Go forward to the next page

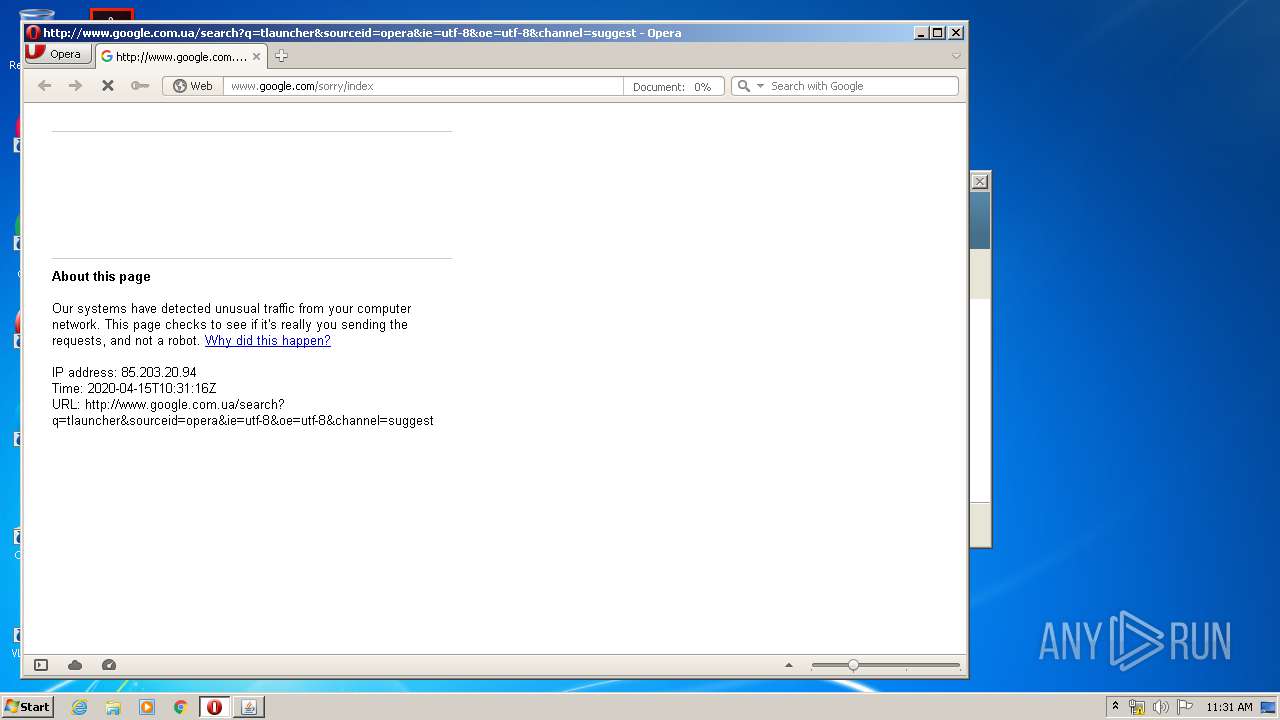[75, 86]
